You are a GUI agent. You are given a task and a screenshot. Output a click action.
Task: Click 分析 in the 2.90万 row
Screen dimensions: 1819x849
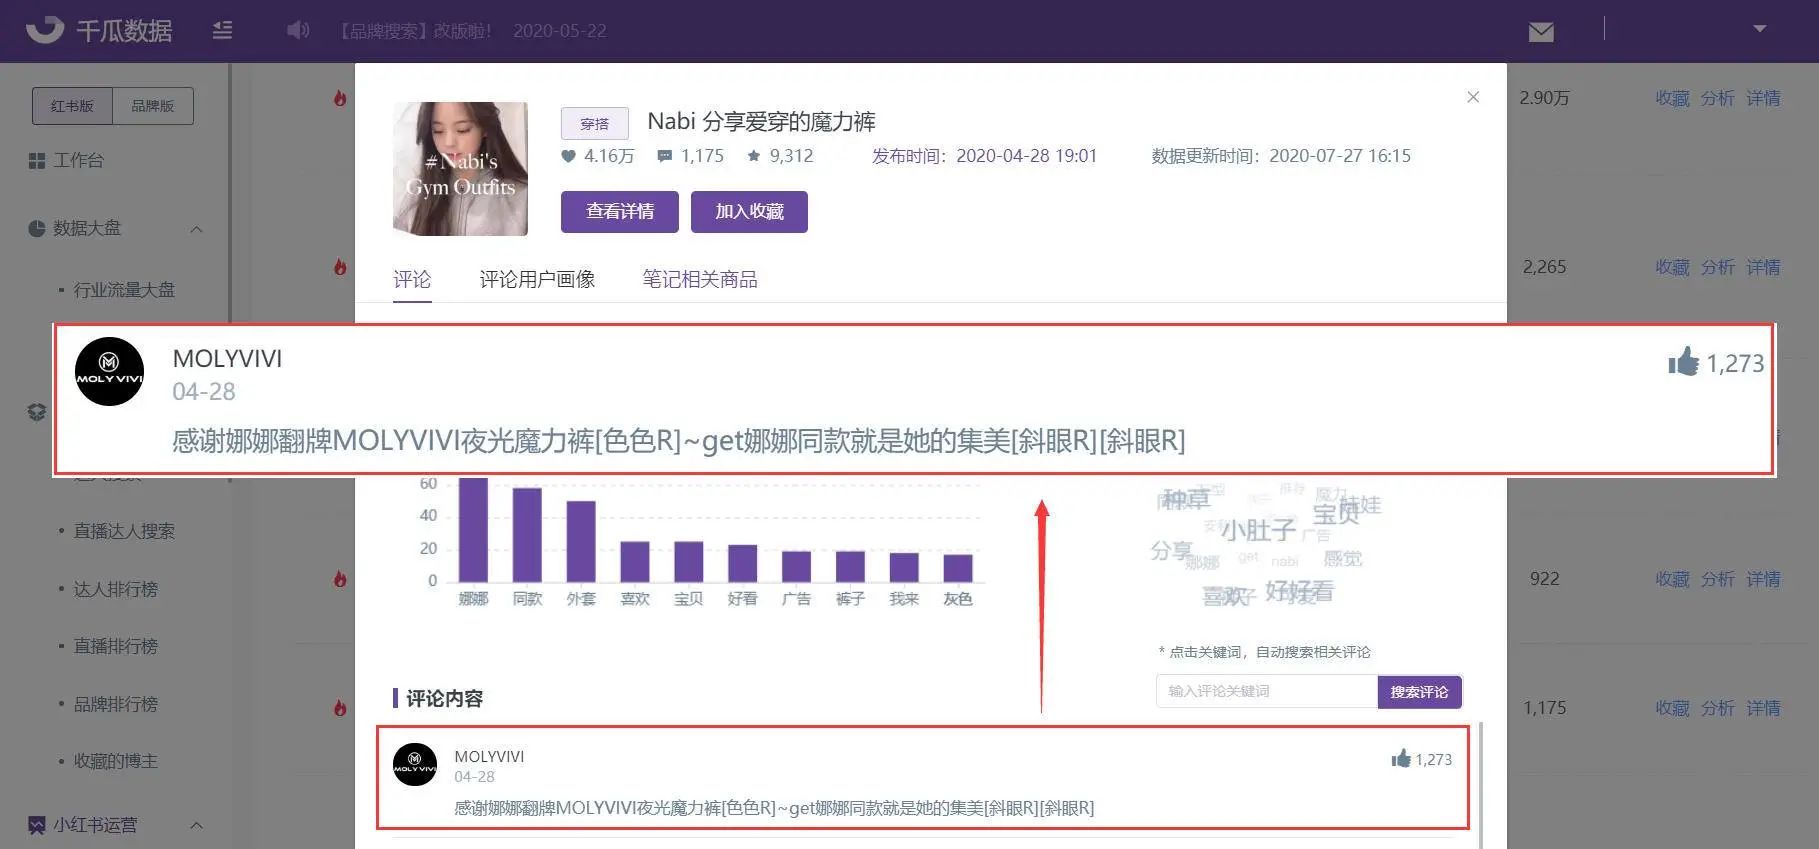coord(1718,98)
